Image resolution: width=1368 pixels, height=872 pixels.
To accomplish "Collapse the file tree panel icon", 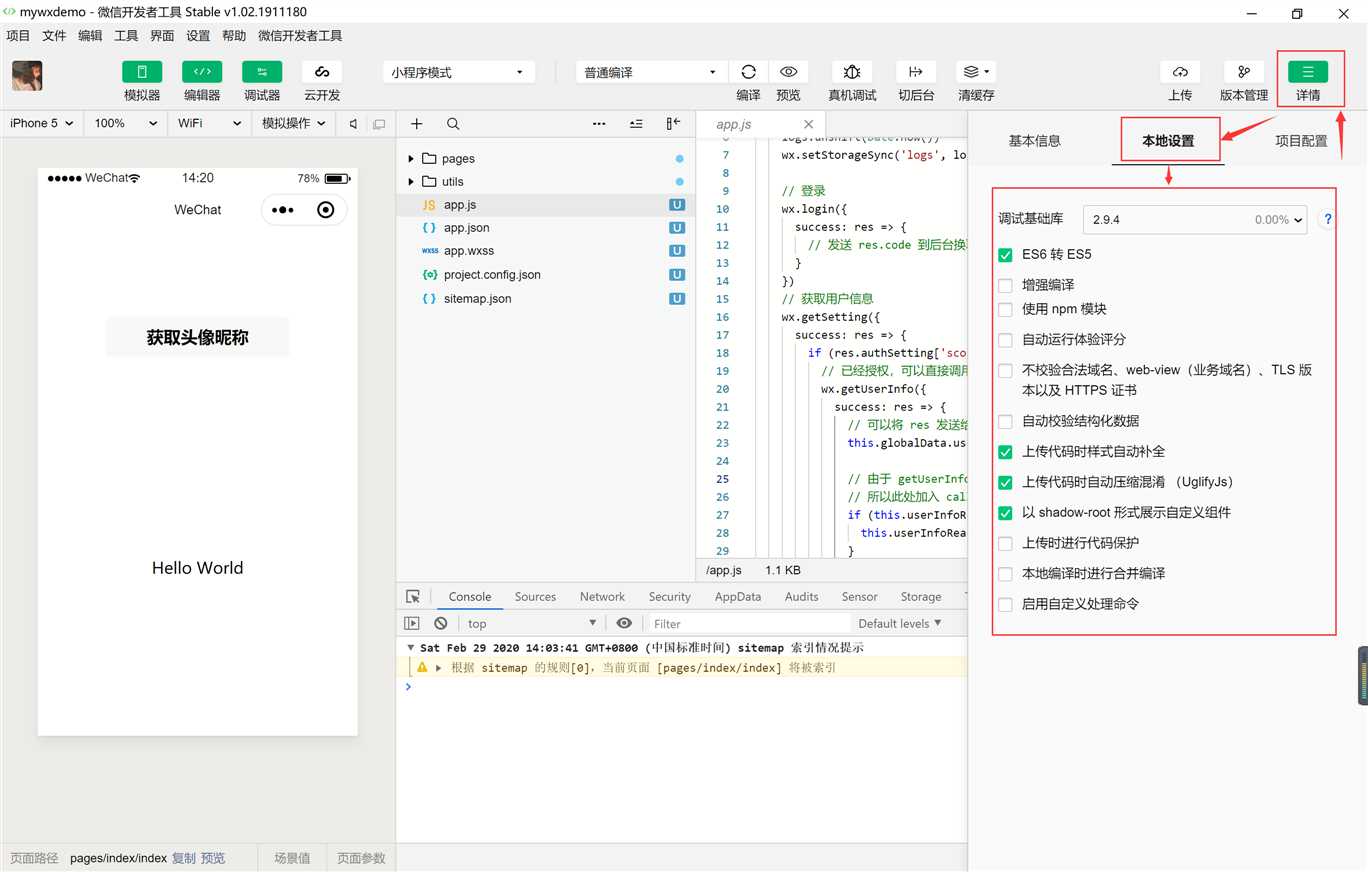I will pyautogui.click(x=673, y=124).
